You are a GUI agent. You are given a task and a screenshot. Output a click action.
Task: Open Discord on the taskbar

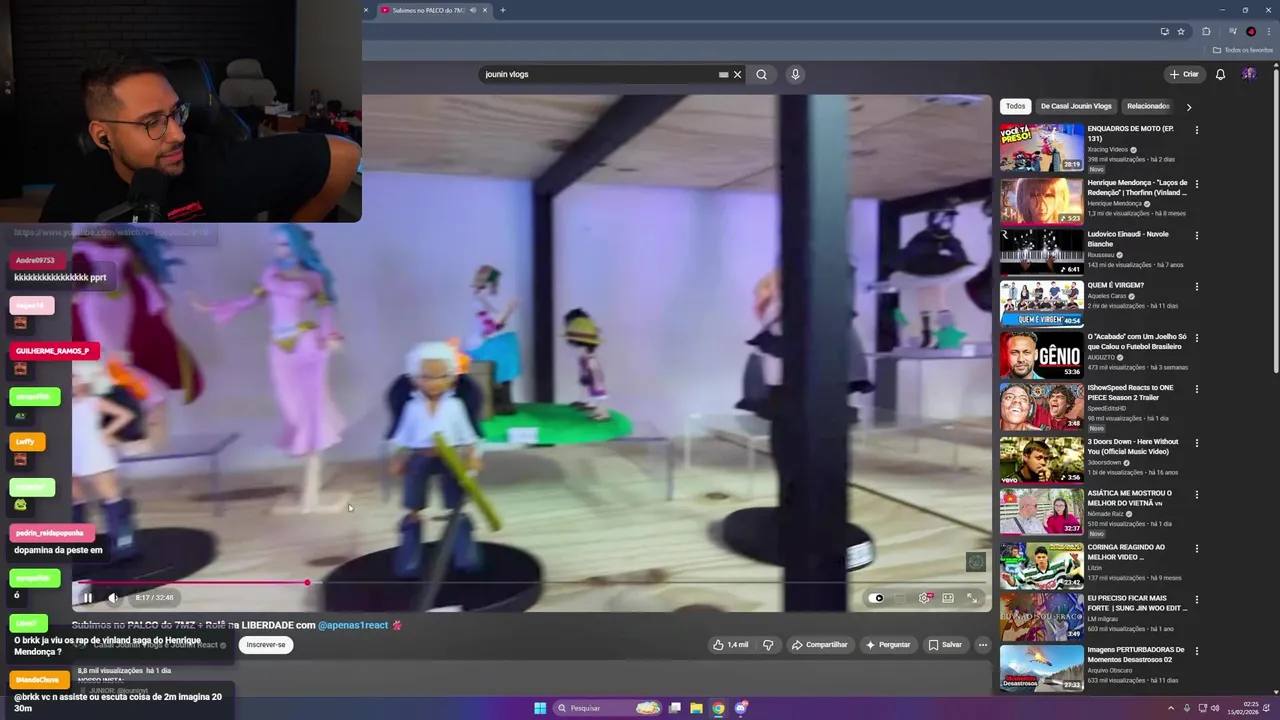(741, 708)
